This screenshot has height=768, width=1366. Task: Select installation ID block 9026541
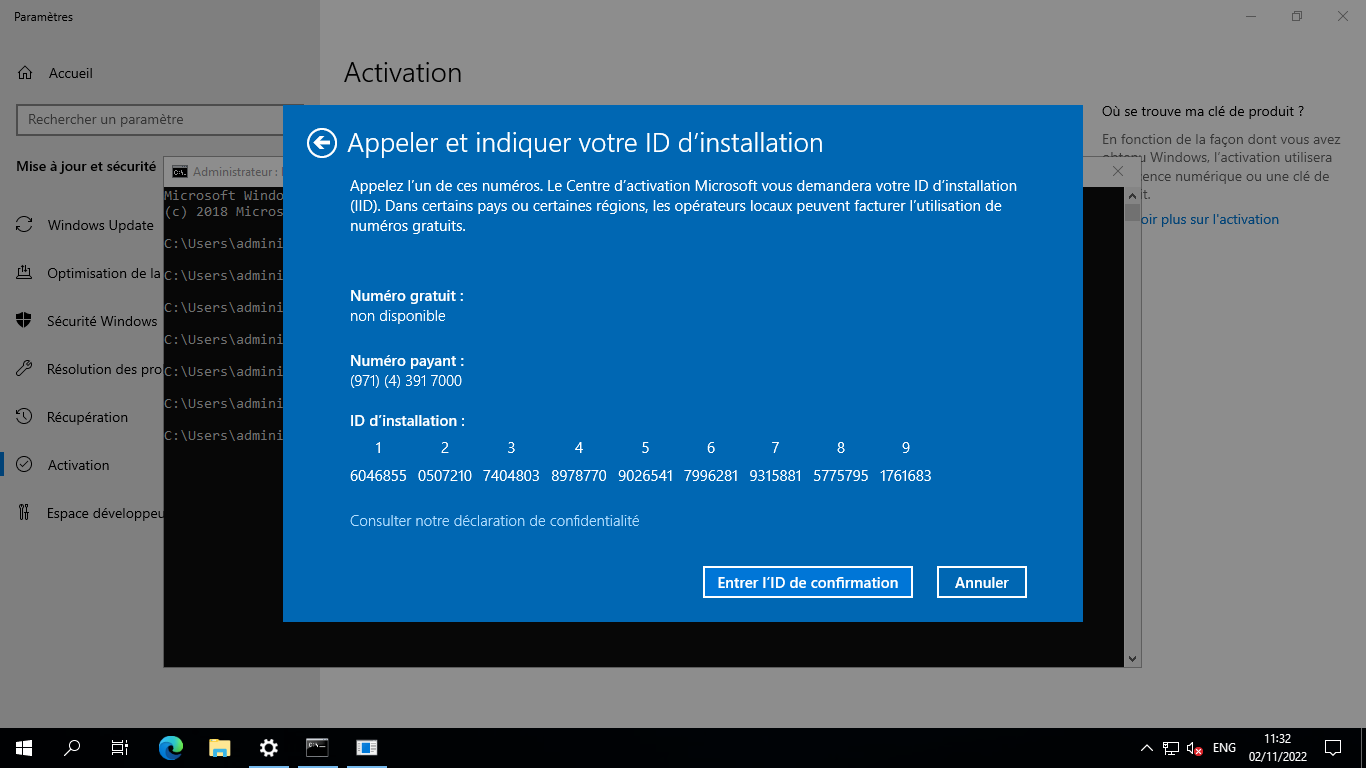(645, 476)
